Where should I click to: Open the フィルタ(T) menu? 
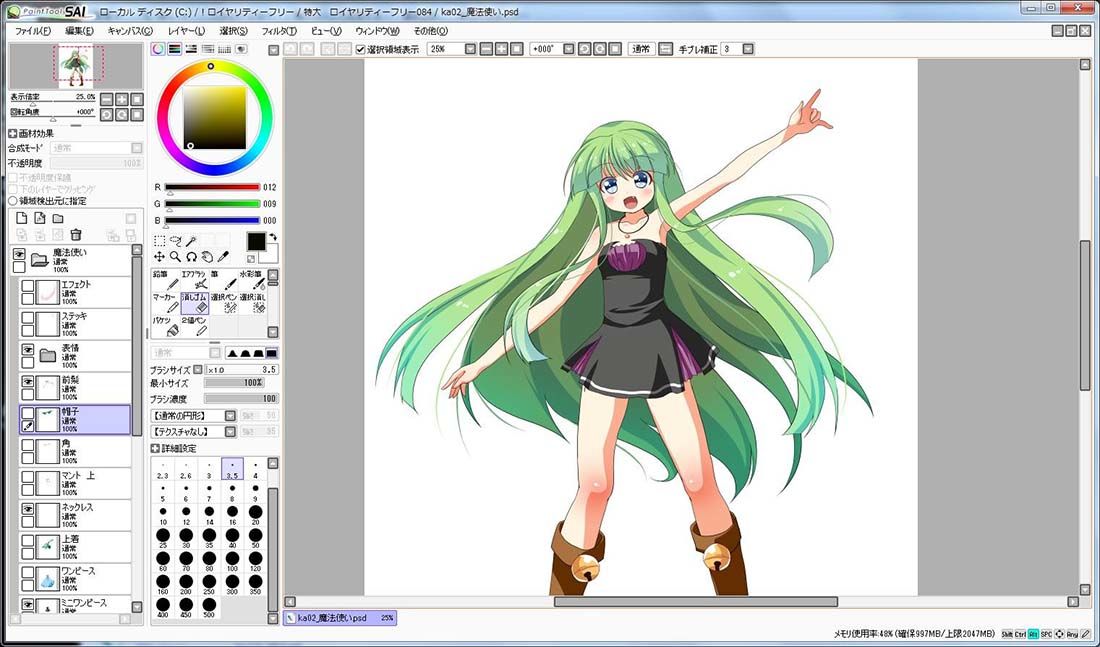click(279, 31)
